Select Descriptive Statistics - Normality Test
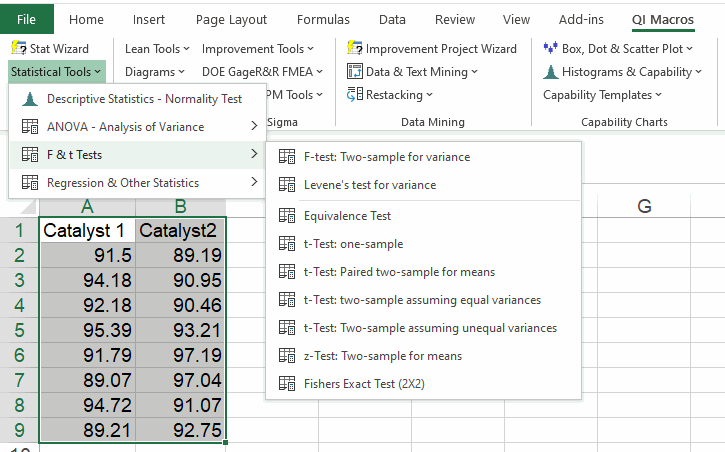 pyautogui.click(x=144, y=99)
